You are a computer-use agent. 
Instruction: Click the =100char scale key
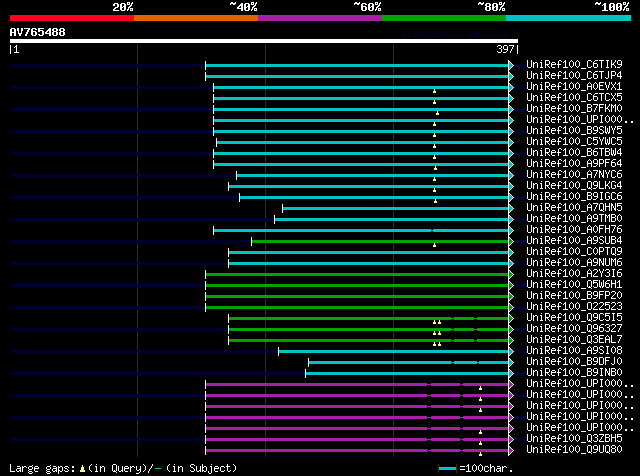[x=476, y=469]
